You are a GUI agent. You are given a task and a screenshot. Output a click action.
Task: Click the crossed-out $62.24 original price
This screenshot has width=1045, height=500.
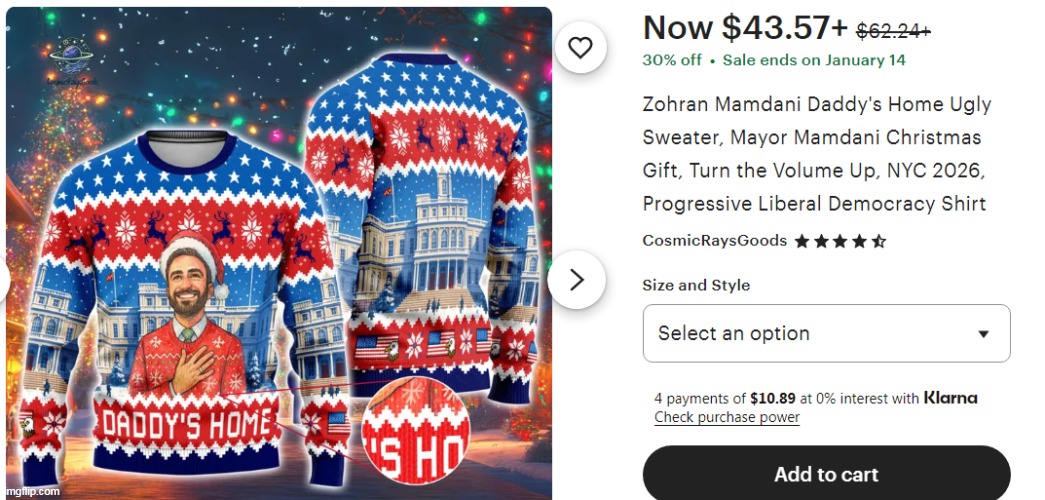893,31
